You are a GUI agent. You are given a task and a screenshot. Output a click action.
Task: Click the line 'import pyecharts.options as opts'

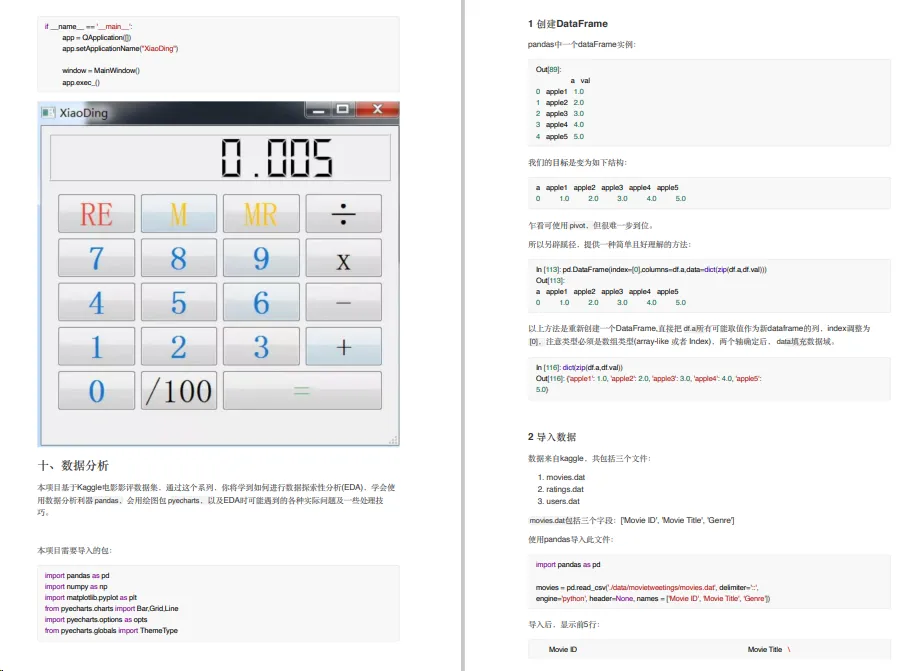[96, 620]
